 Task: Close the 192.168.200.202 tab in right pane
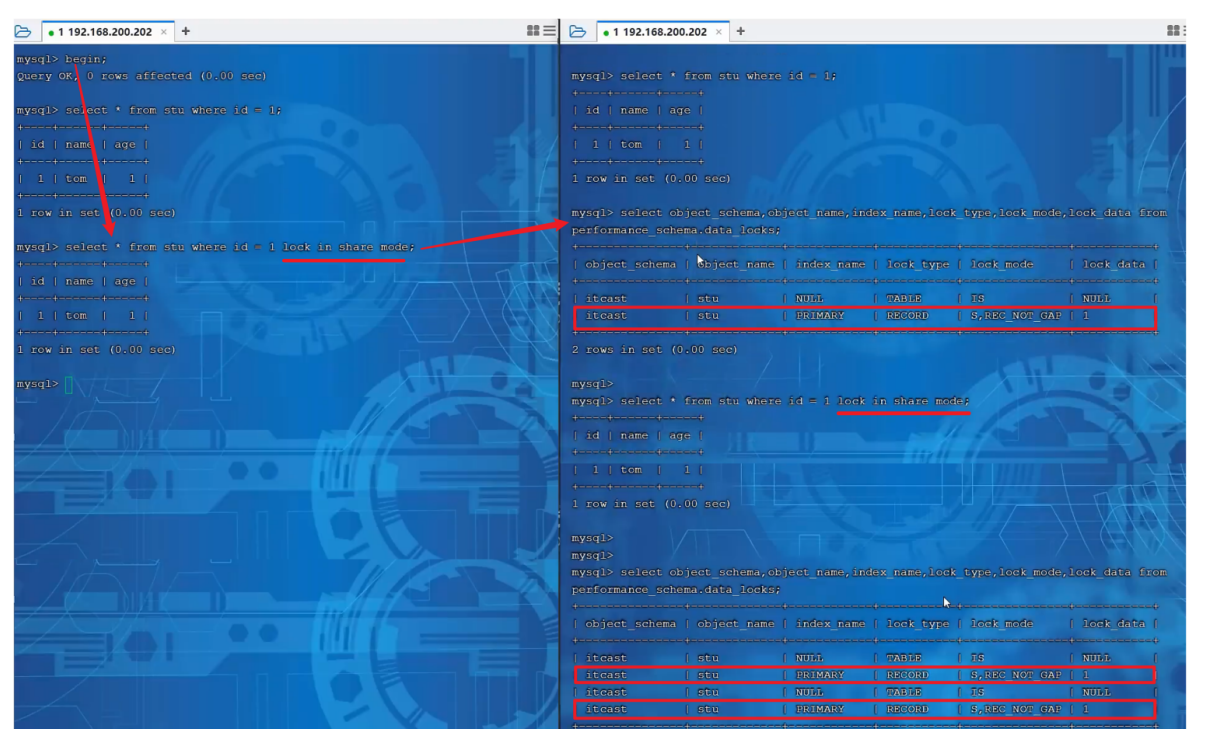tap(719, 32)
